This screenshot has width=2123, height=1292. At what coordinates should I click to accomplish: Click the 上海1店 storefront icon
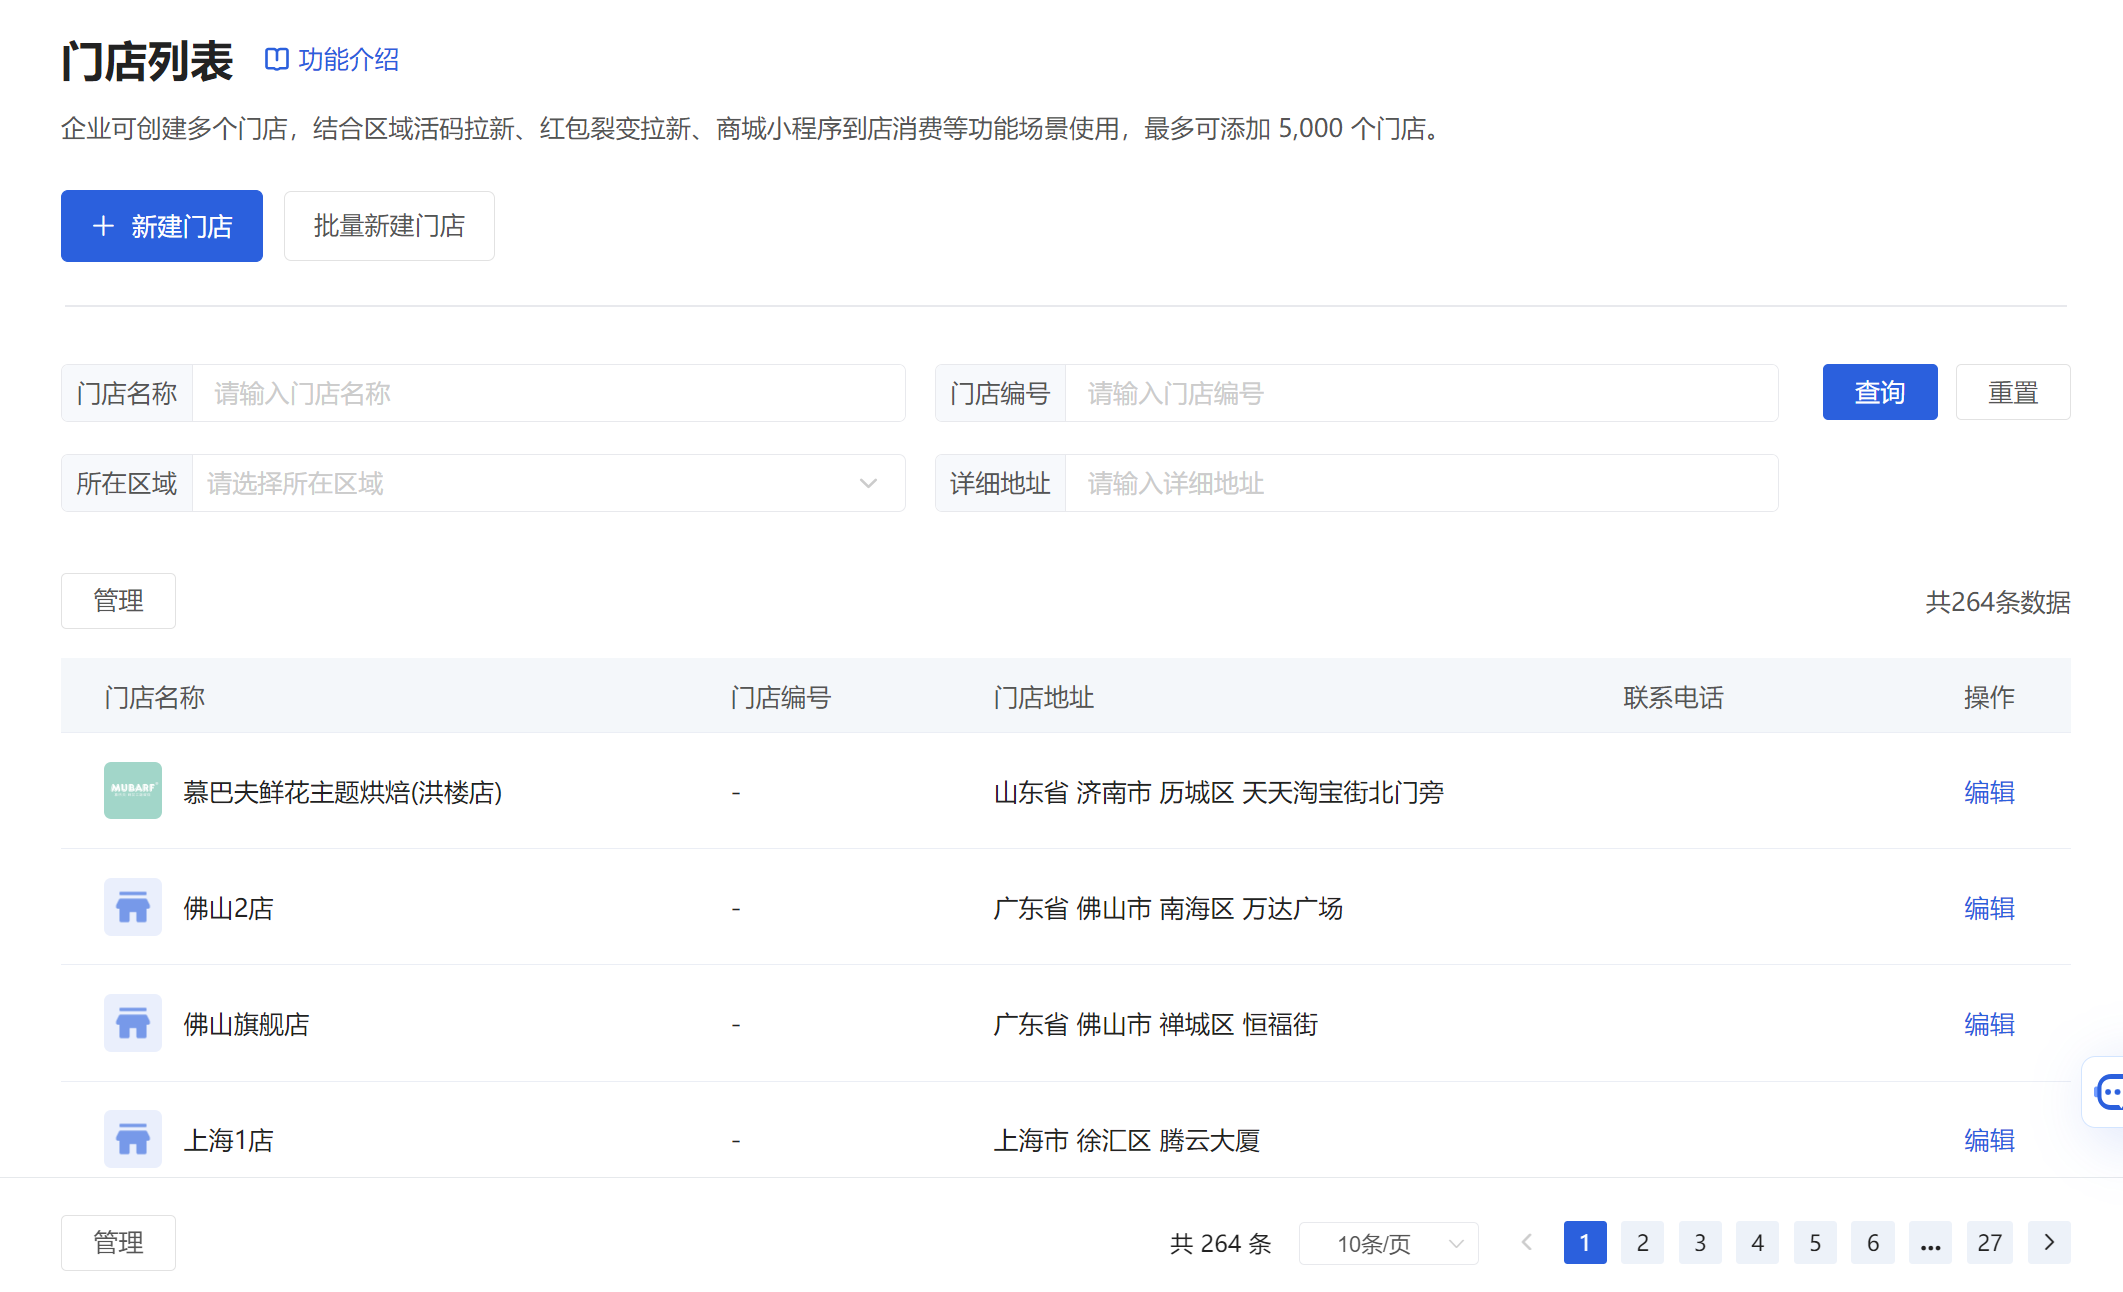pyautogui.click(x=132, y=1139)
